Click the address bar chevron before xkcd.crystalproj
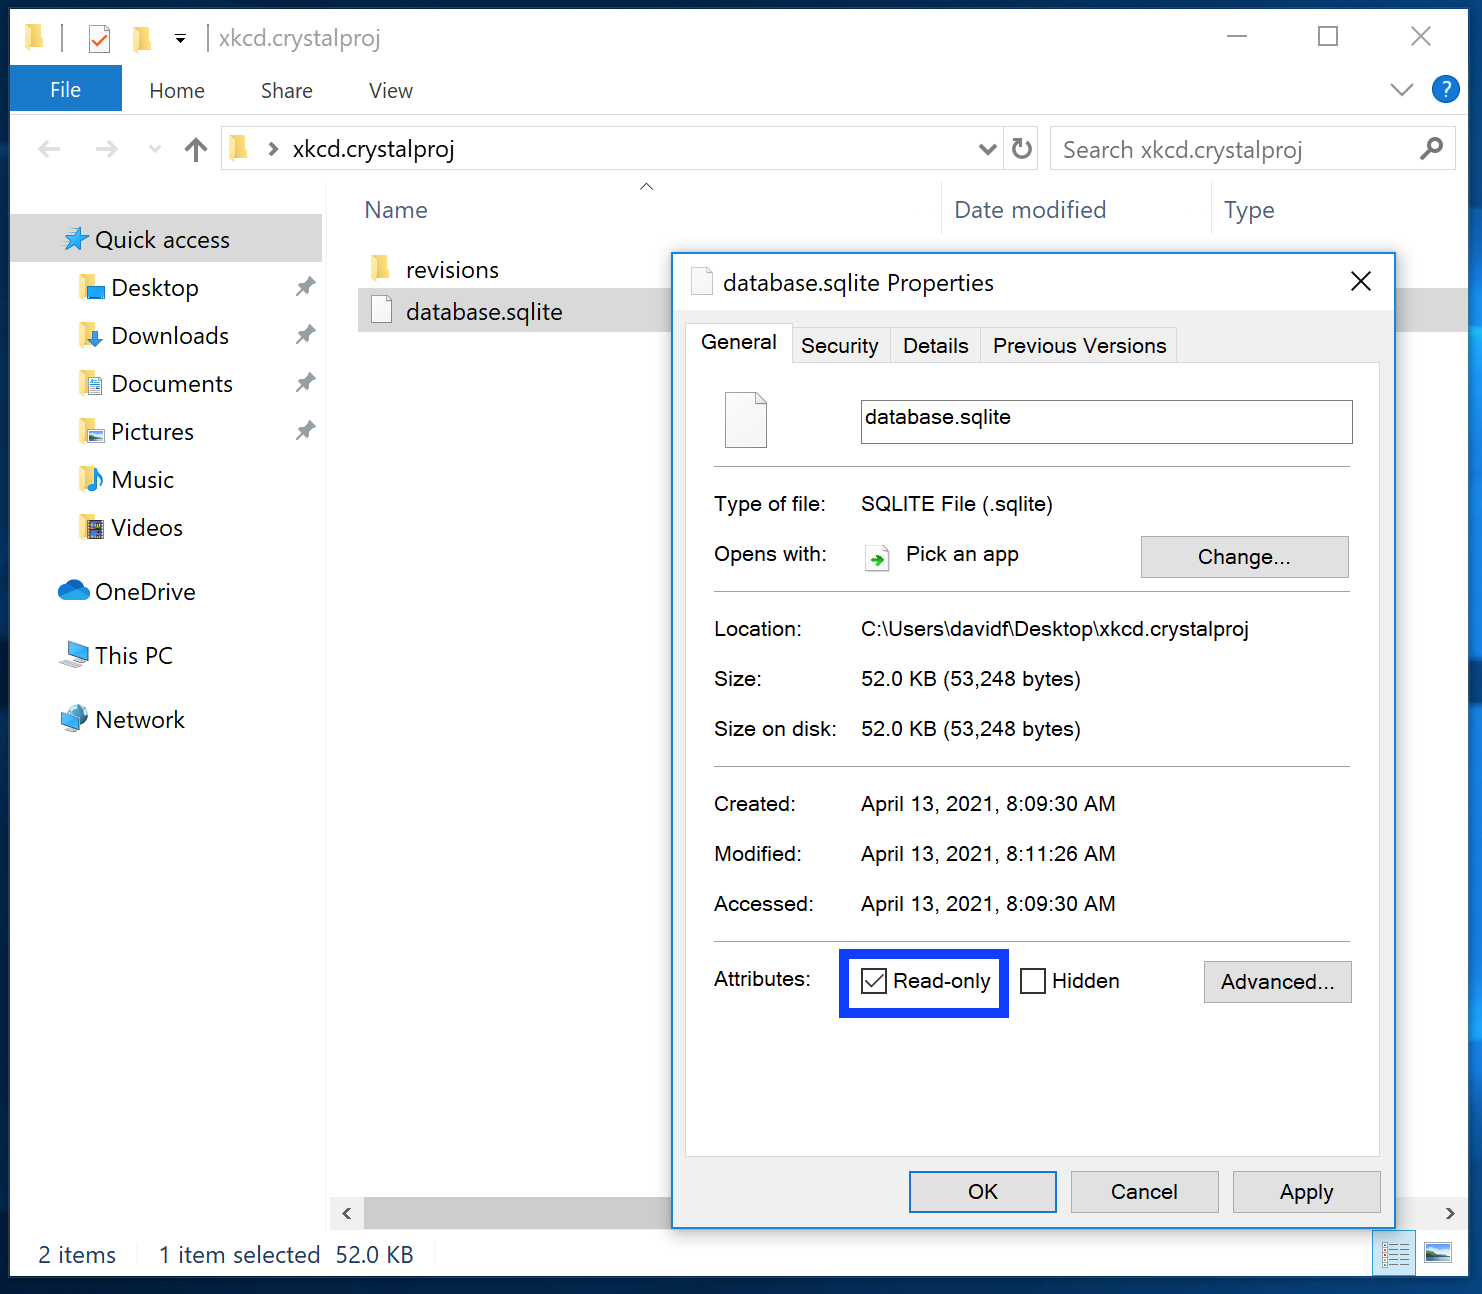 273,149
